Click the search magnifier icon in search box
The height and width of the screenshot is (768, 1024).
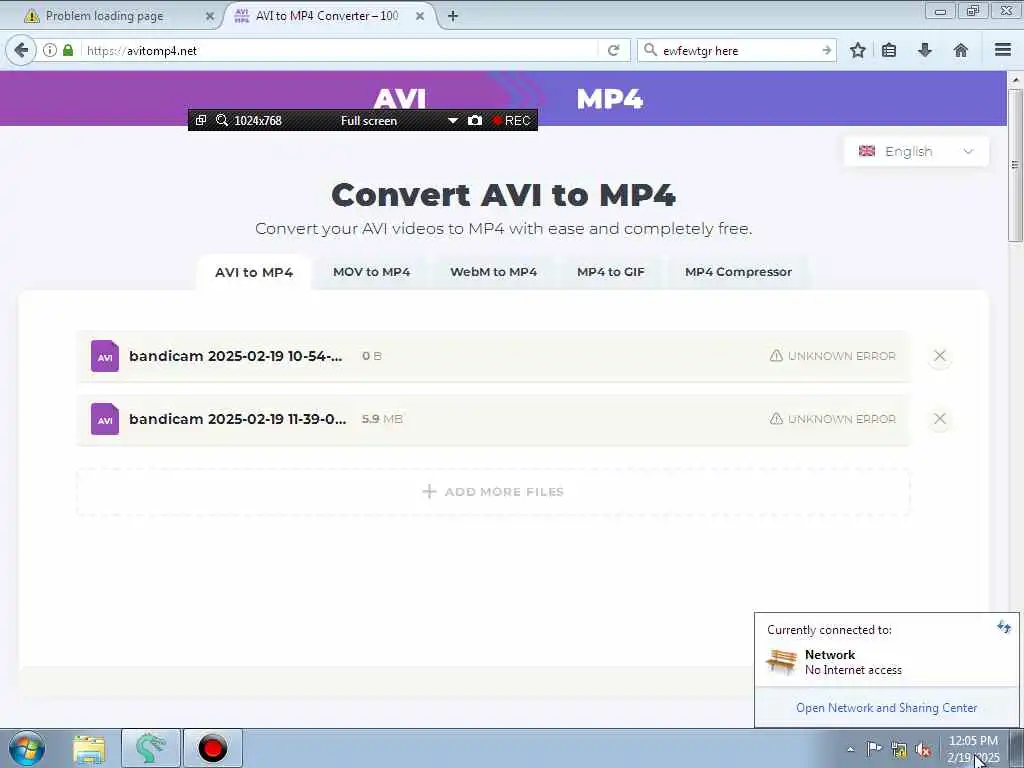tap(650, 50)
